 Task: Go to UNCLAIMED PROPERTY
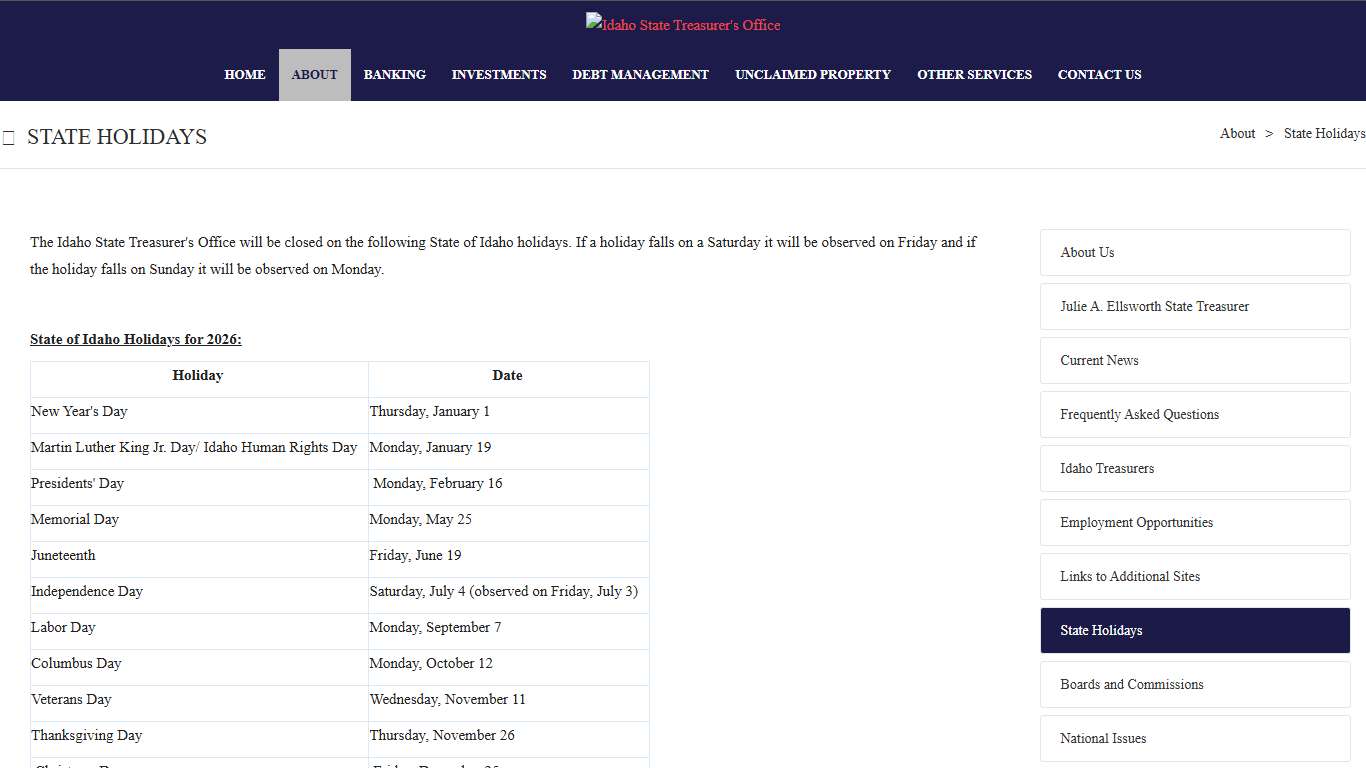point(813,74)
